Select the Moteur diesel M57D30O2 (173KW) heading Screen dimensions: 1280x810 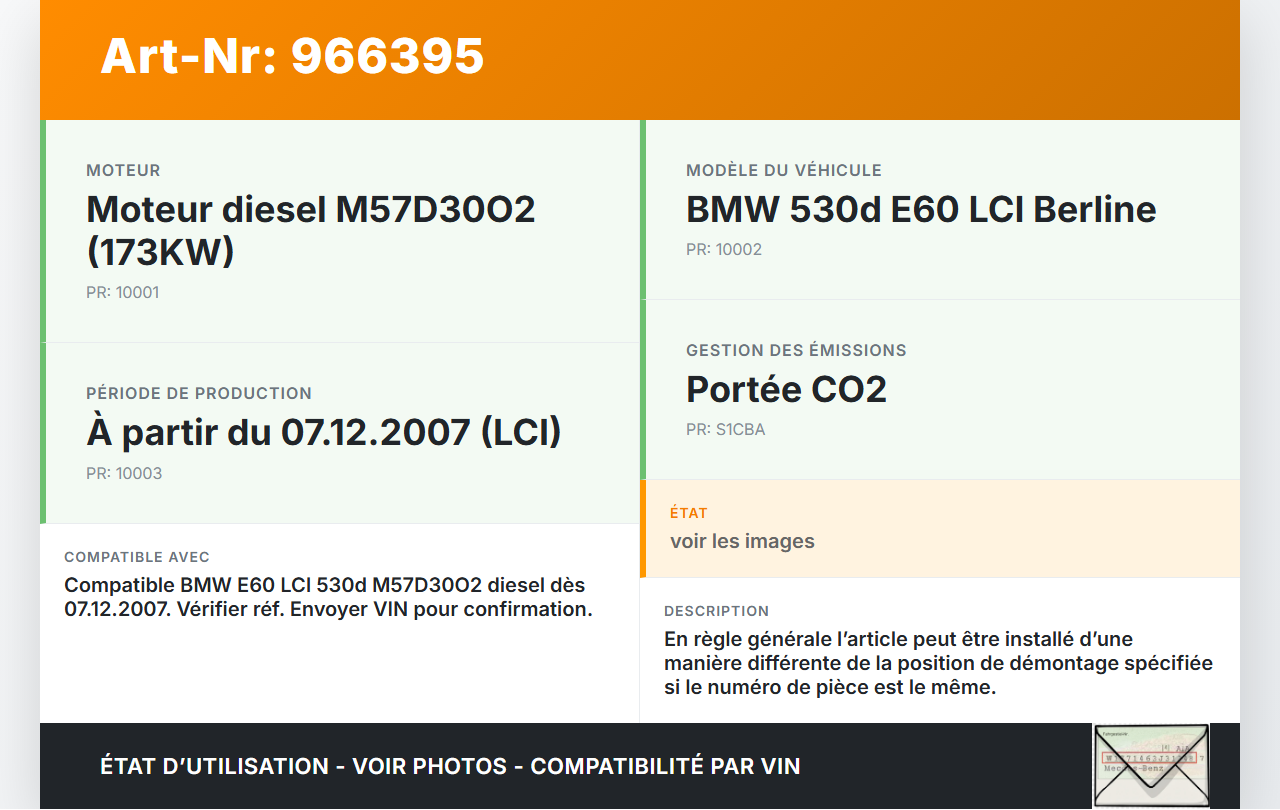(x=310, y=230)
